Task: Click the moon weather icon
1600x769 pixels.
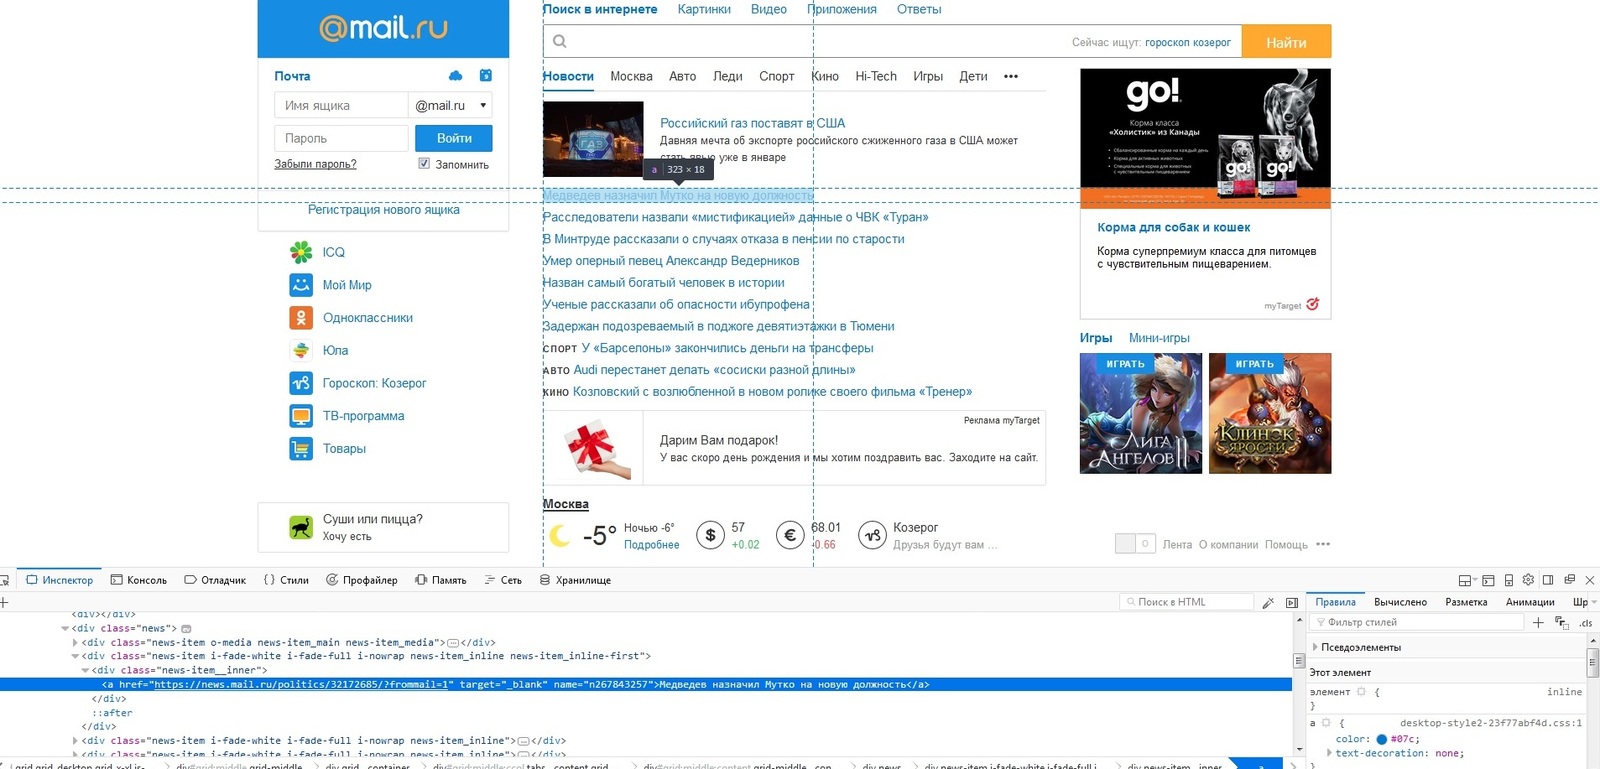Action: point(560,536)
